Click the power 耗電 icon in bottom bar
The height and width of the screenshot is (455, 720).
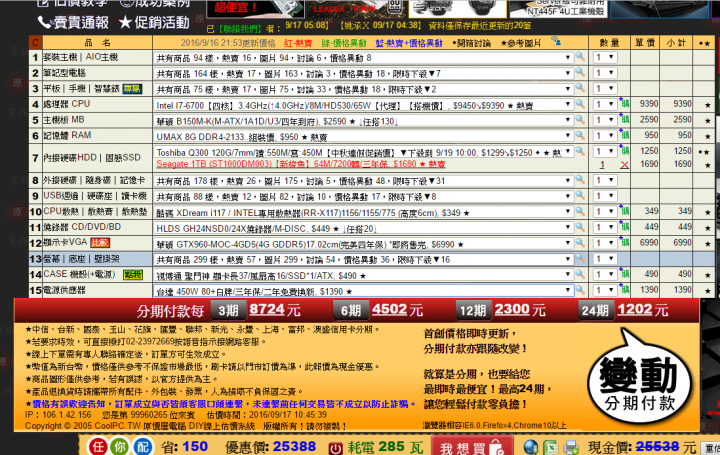click(336, 448)
